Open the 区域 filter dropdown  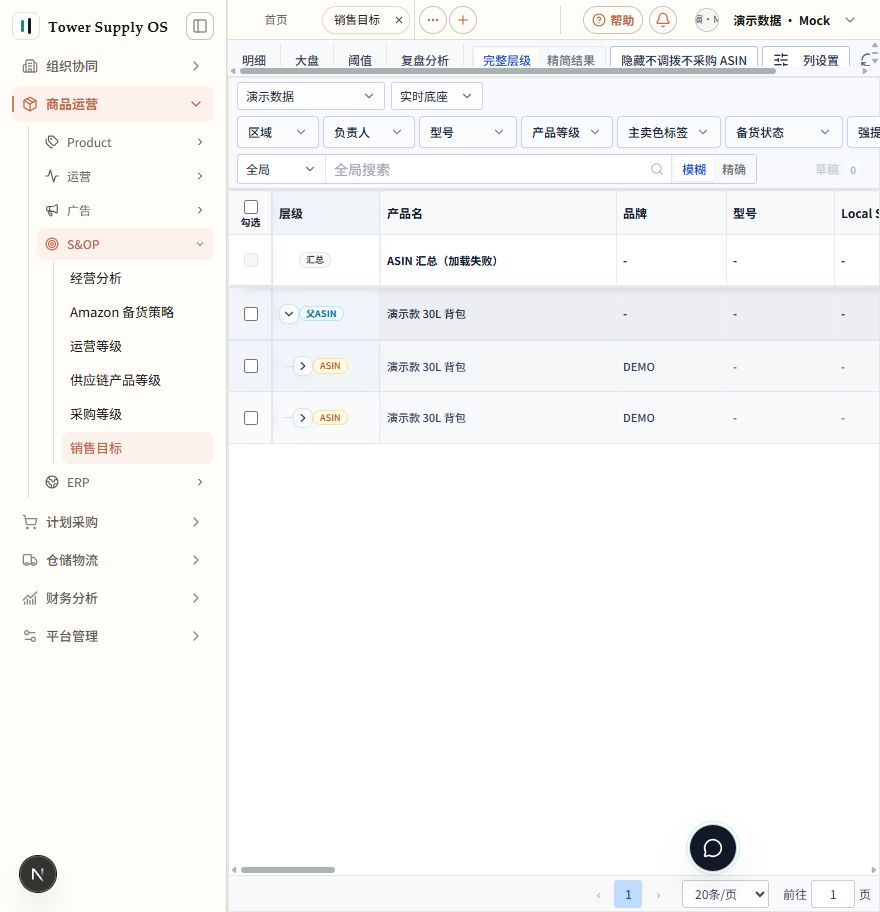(277, 132)
